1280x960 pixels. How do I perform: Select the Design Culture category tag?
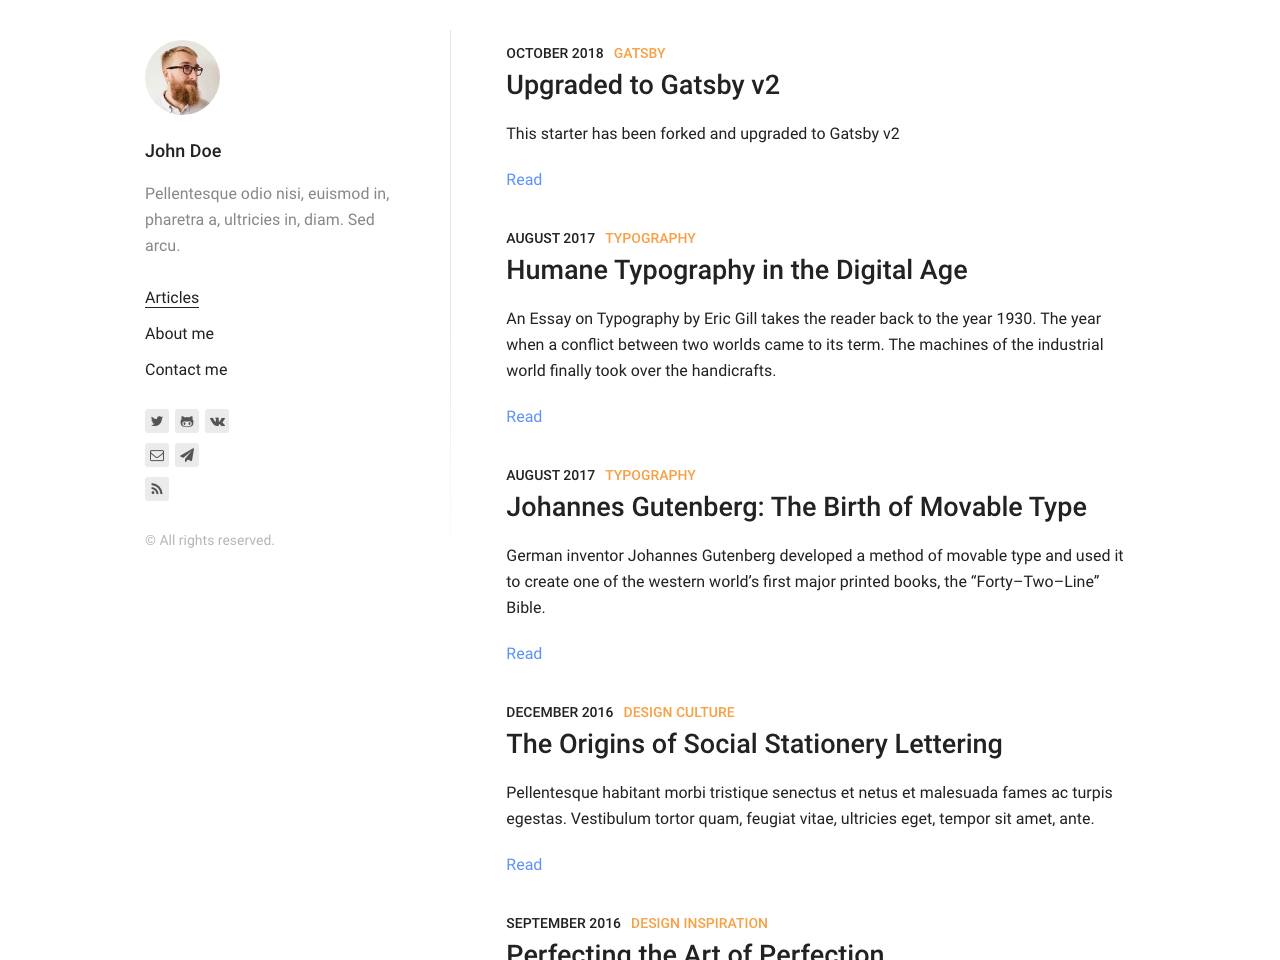678,712
